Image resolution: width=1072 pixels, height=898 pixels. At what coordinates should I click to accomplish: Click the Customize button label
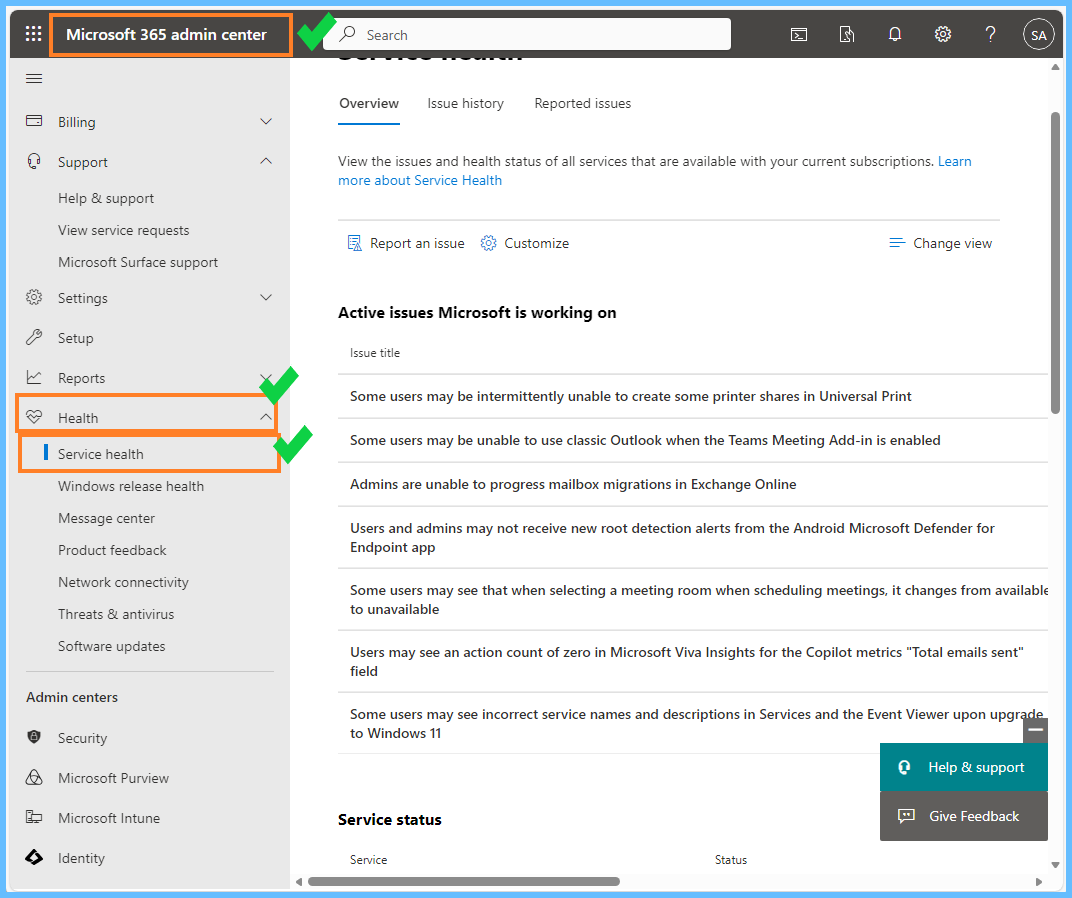[536, 243]
